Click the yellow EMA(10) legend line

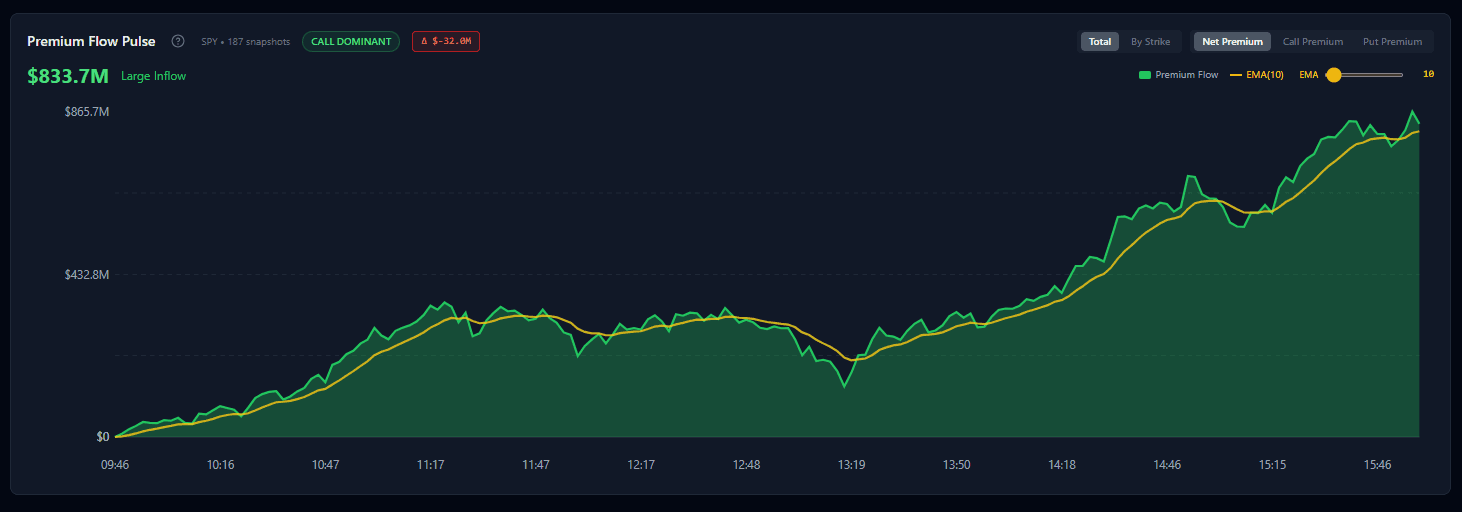click(1236, 75)
